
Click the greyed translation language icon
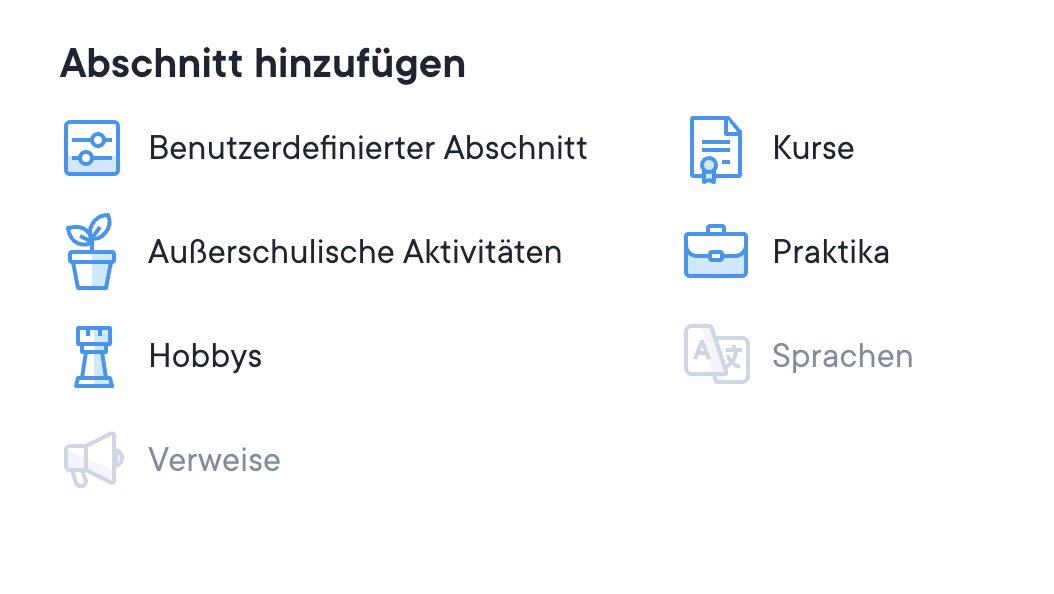coord(716,355)
